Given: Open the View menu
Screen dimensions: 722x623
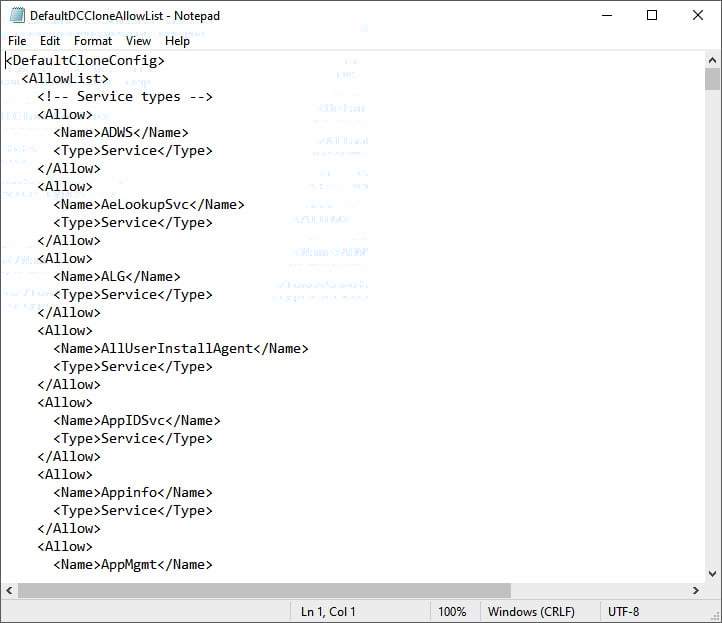Looking at the screenshot, I should [x=138, y=41].
